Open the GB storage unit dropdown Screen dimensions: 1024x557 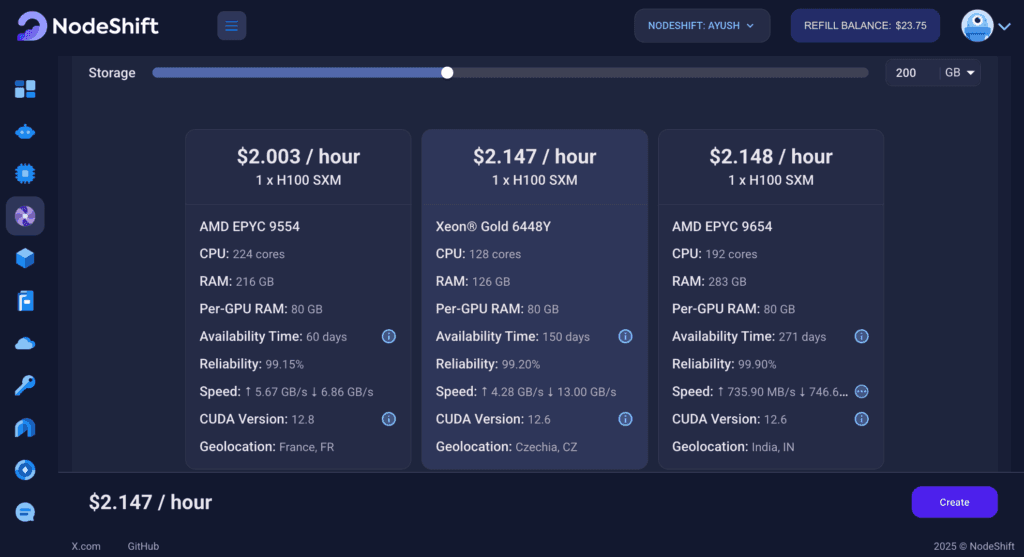click(961, 73)
